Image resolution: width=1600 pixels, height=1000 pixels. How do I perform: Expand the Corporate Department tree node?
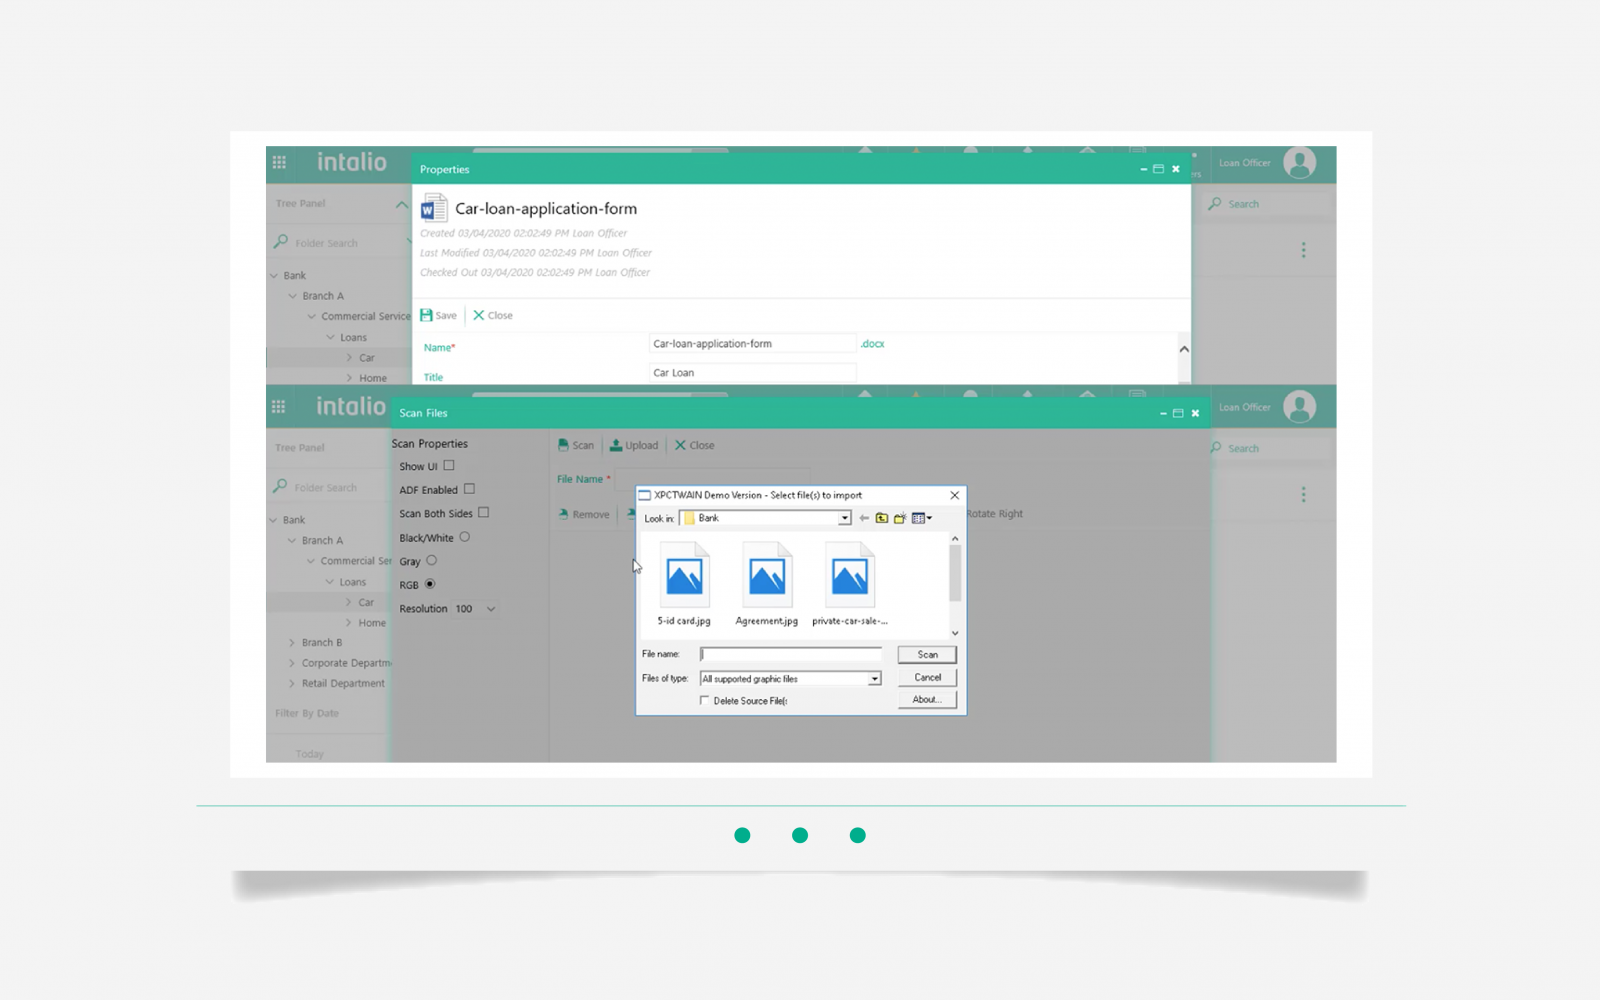pyautogui.click(x=292, y=663)
